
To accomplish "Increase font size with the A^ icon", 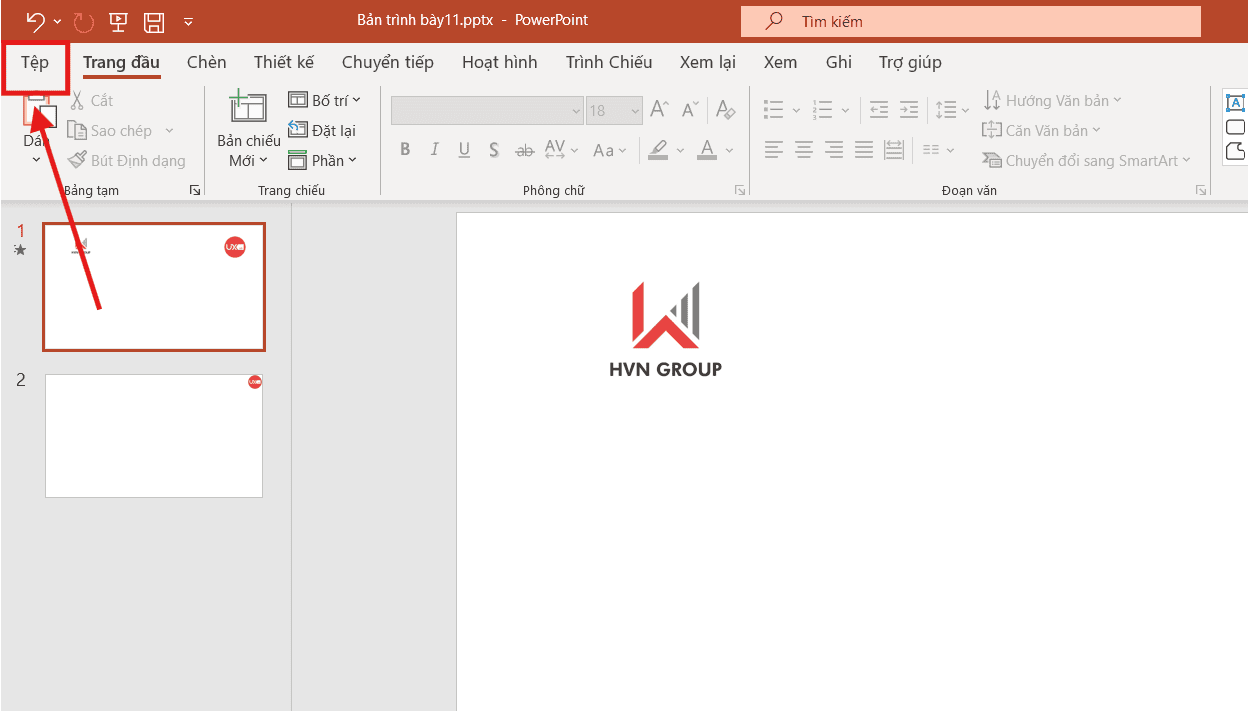I will coord(659,110).
